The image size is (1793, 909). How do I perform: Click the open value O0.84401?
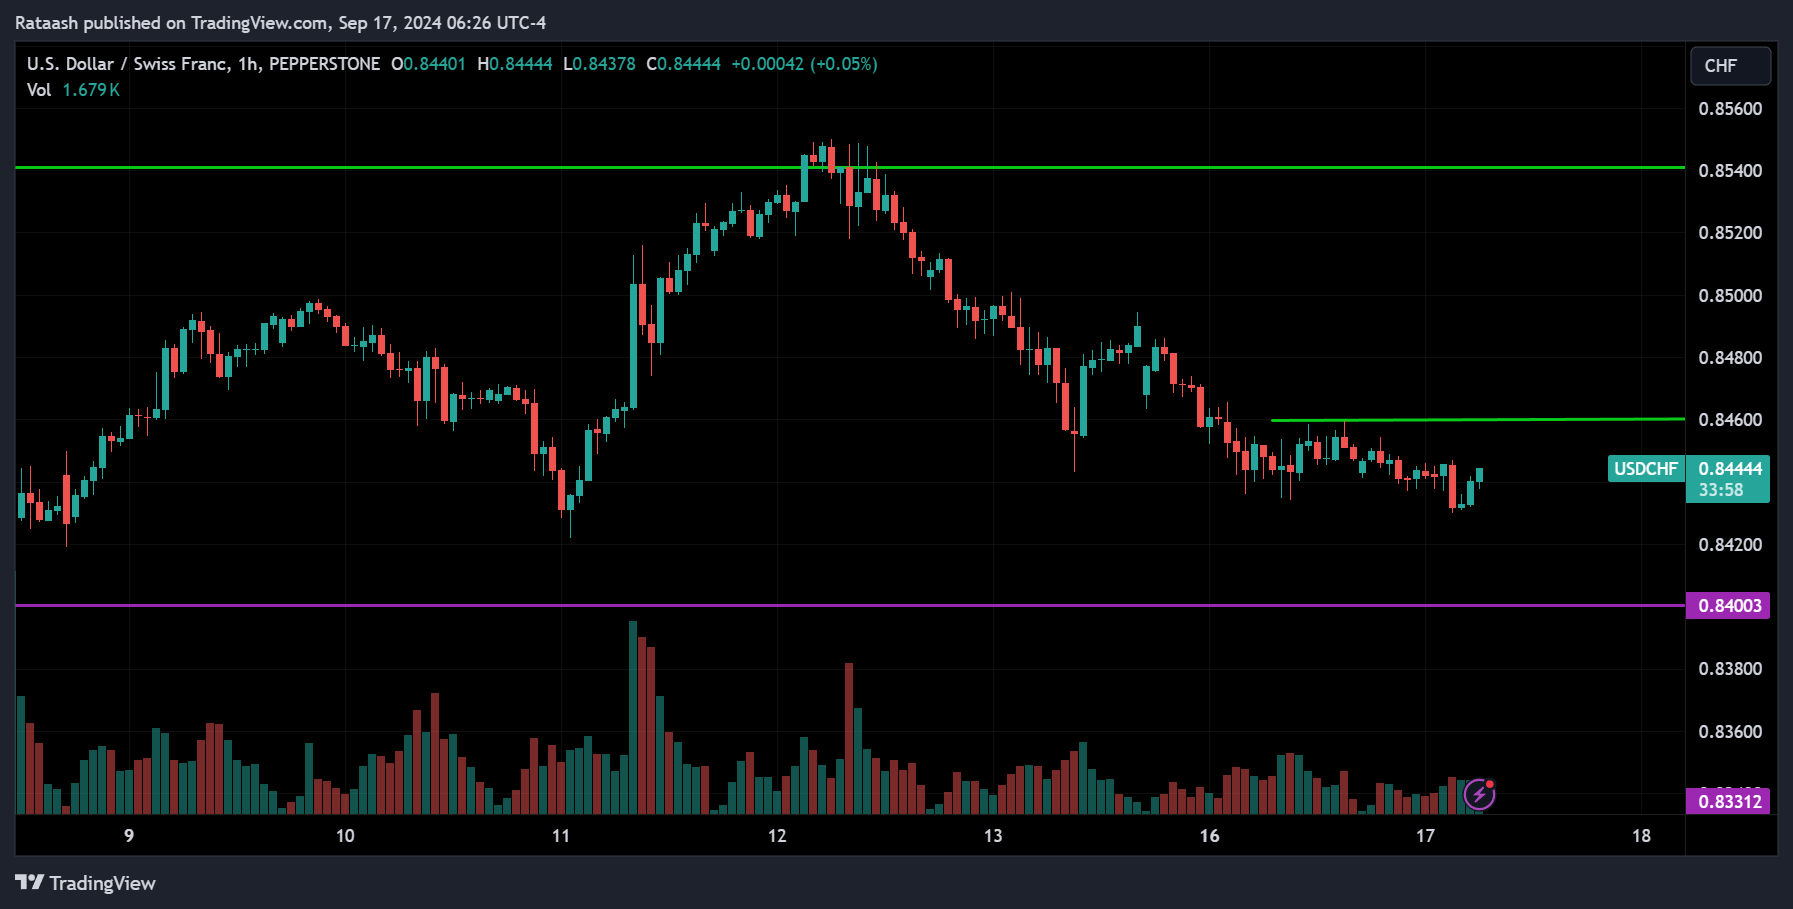point(428,64)
